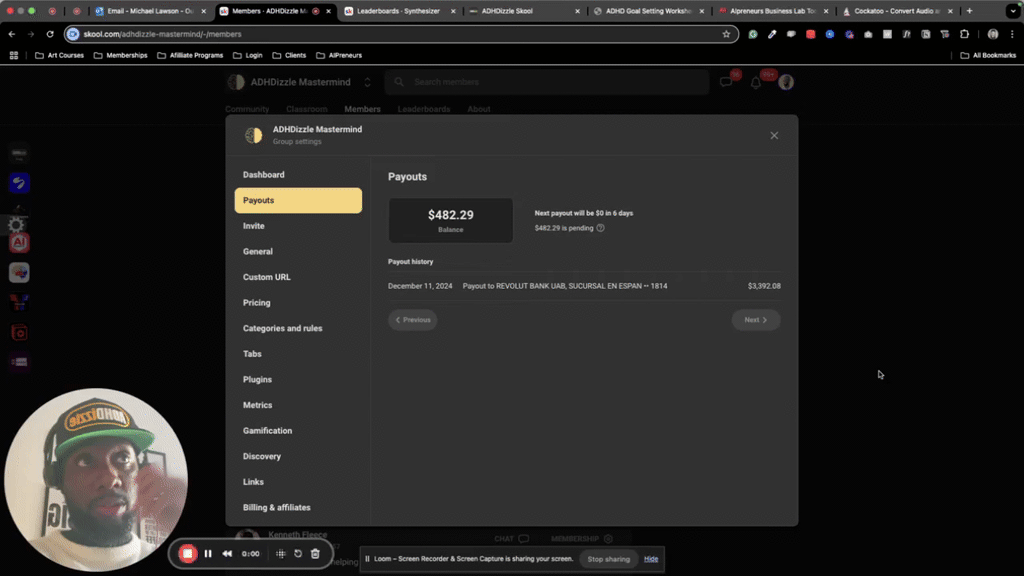Screen dimensions: 1024x576
Task: Click the Loom stop recording button
Action: [x=187, y=554]
